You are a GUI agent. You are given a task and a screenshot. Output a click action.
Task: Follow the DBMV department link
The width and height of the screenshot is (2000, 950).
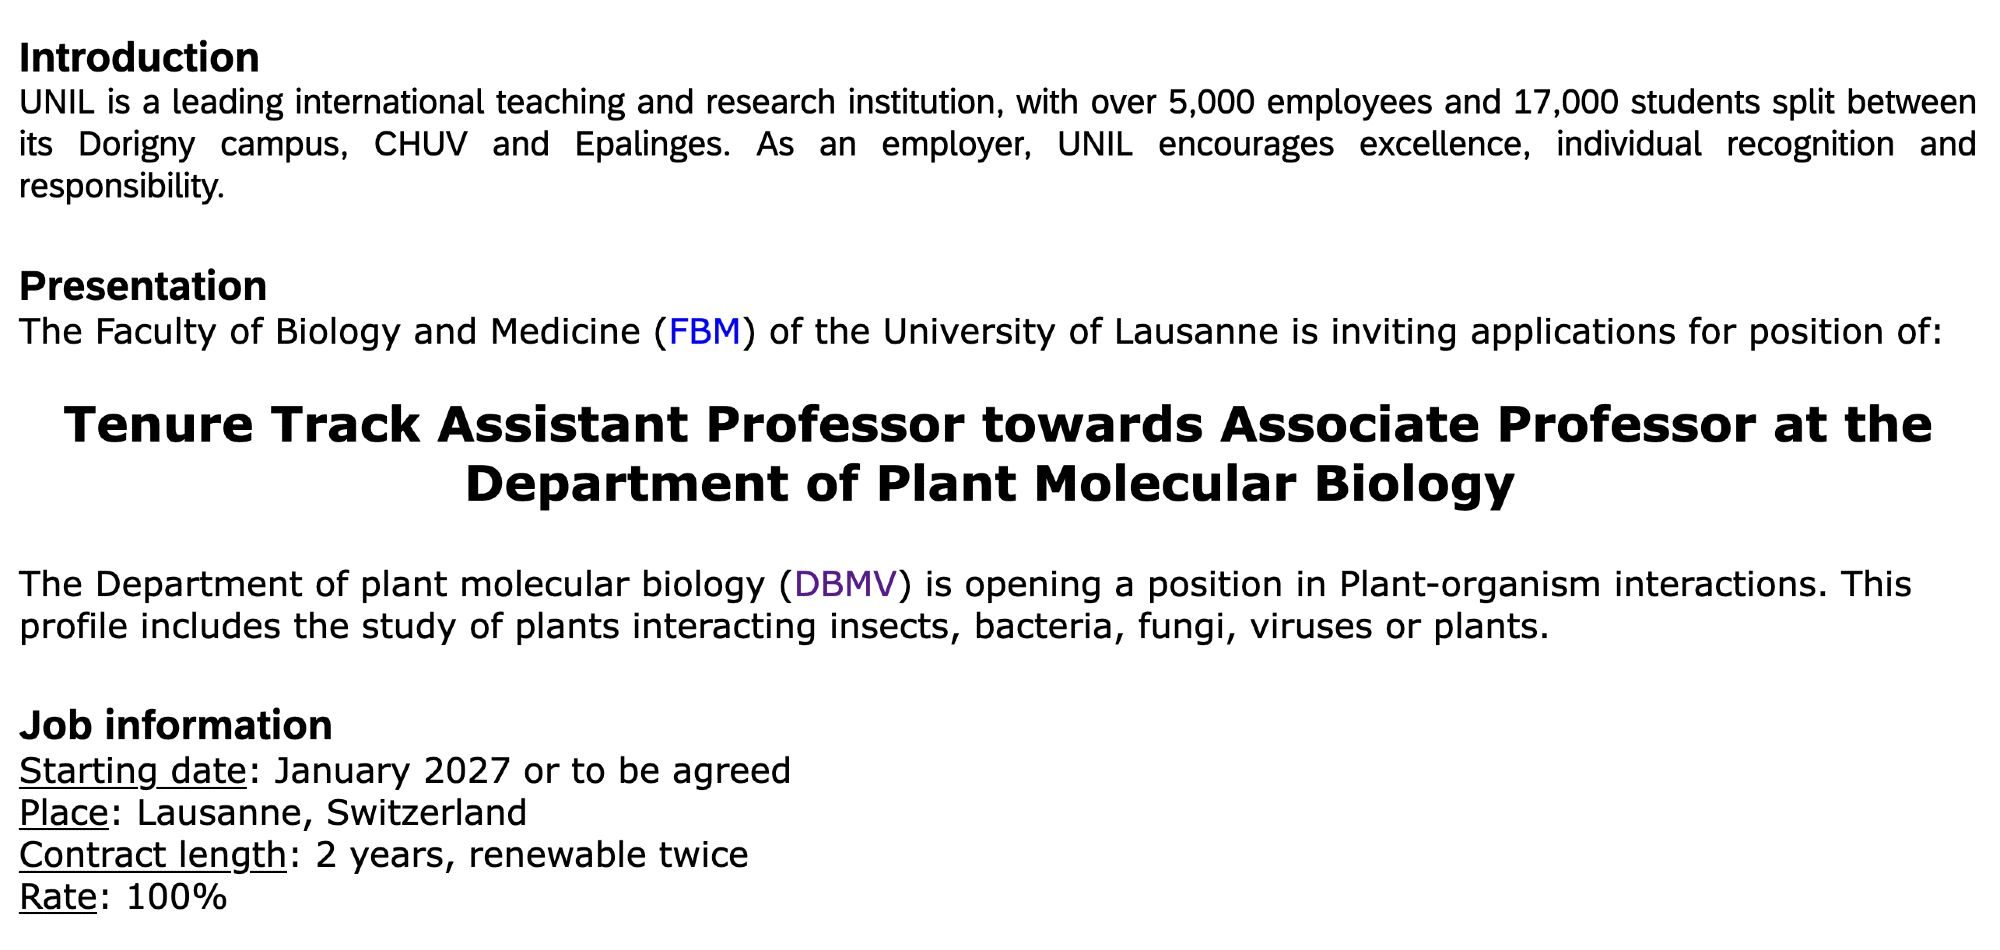(845, 584)
